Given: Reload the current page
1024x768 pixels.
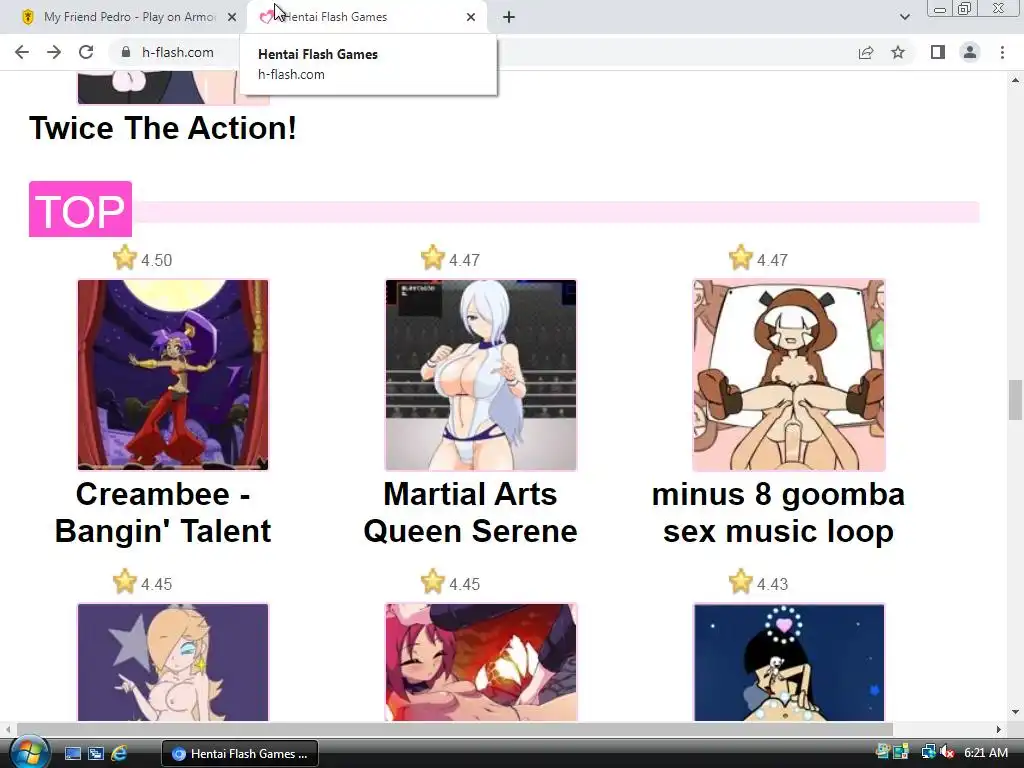Looking at the screenshot, I should tap(86, 52).
